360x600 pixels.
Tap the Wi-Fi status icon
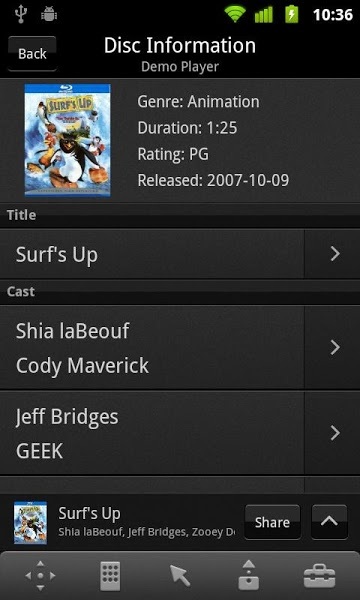[x=235, y=15]
